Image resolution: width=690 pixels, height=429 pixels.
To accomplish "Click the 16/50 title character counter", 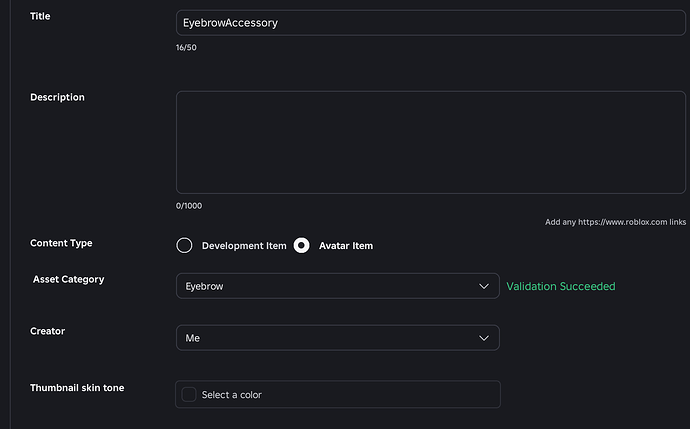I will coord(186,48).
